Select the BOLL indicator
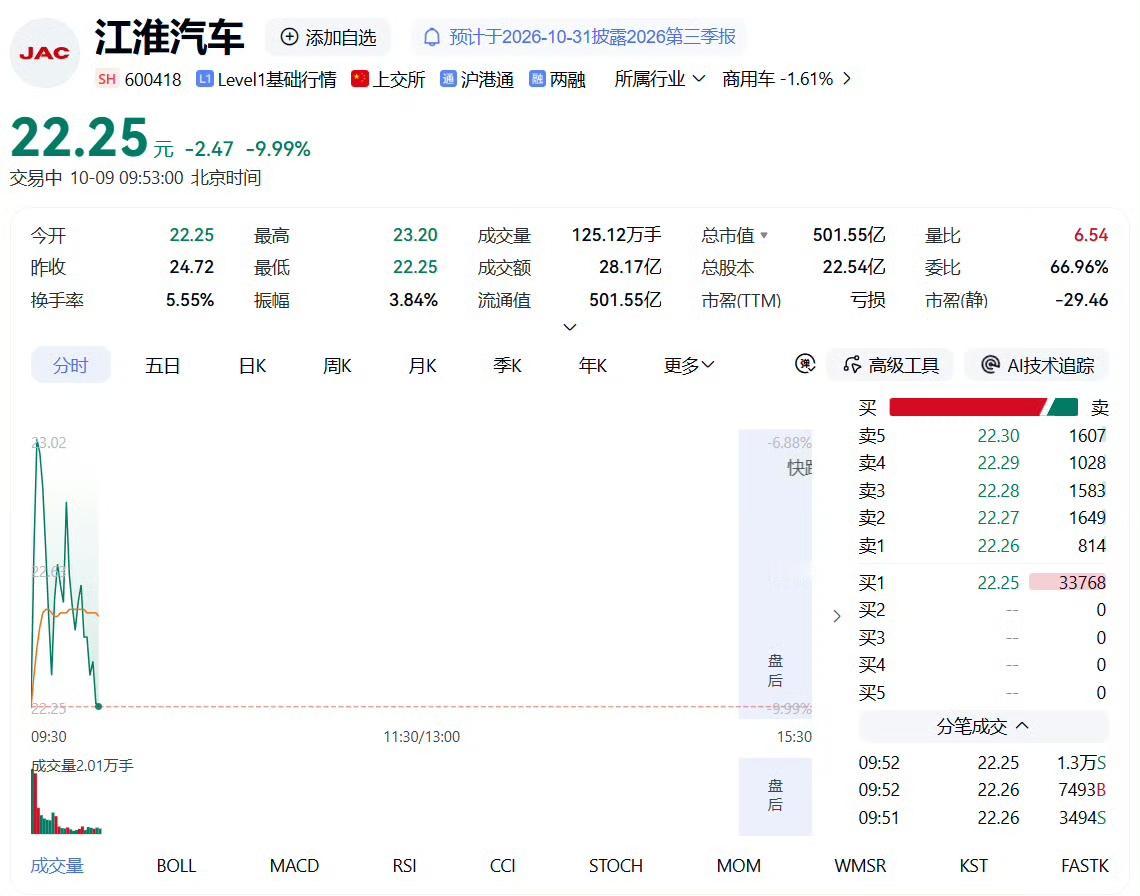 (x=176, y=865)
